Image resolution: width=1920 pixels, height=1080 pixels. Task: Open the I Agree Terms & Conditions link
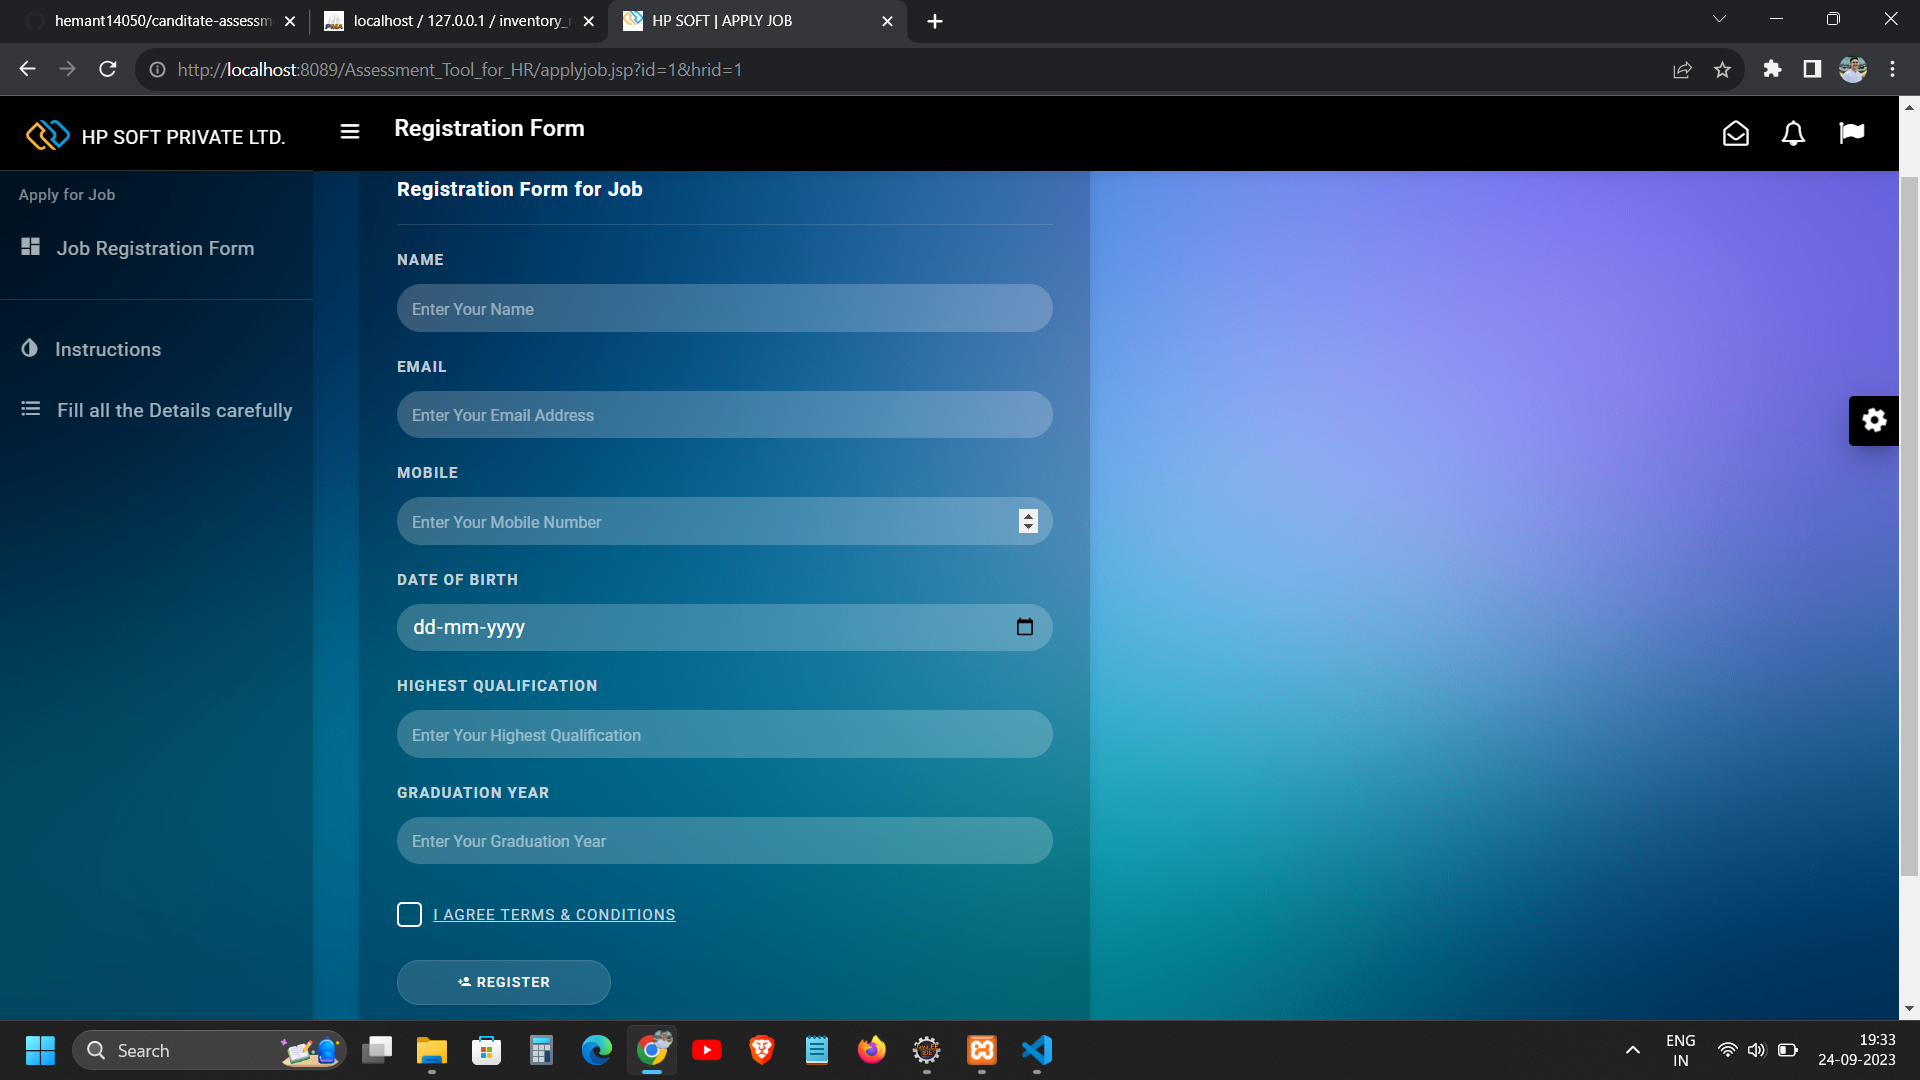coord(554,914)
